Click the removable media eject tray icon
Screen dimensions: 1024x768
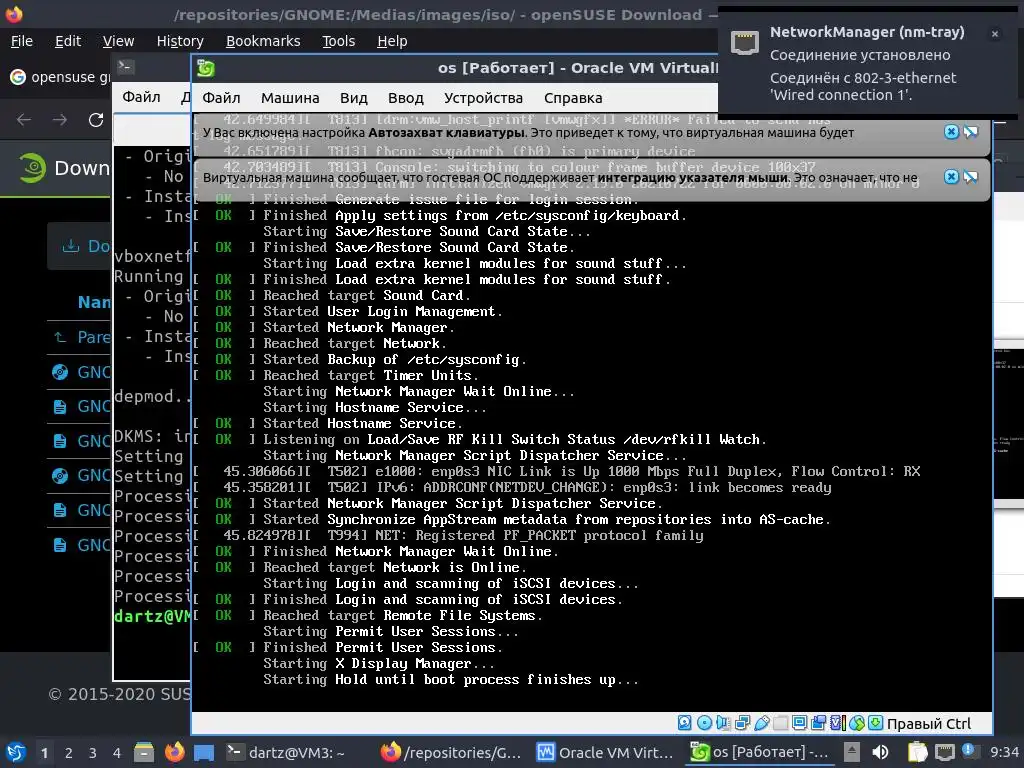click(x=851, y=752)
